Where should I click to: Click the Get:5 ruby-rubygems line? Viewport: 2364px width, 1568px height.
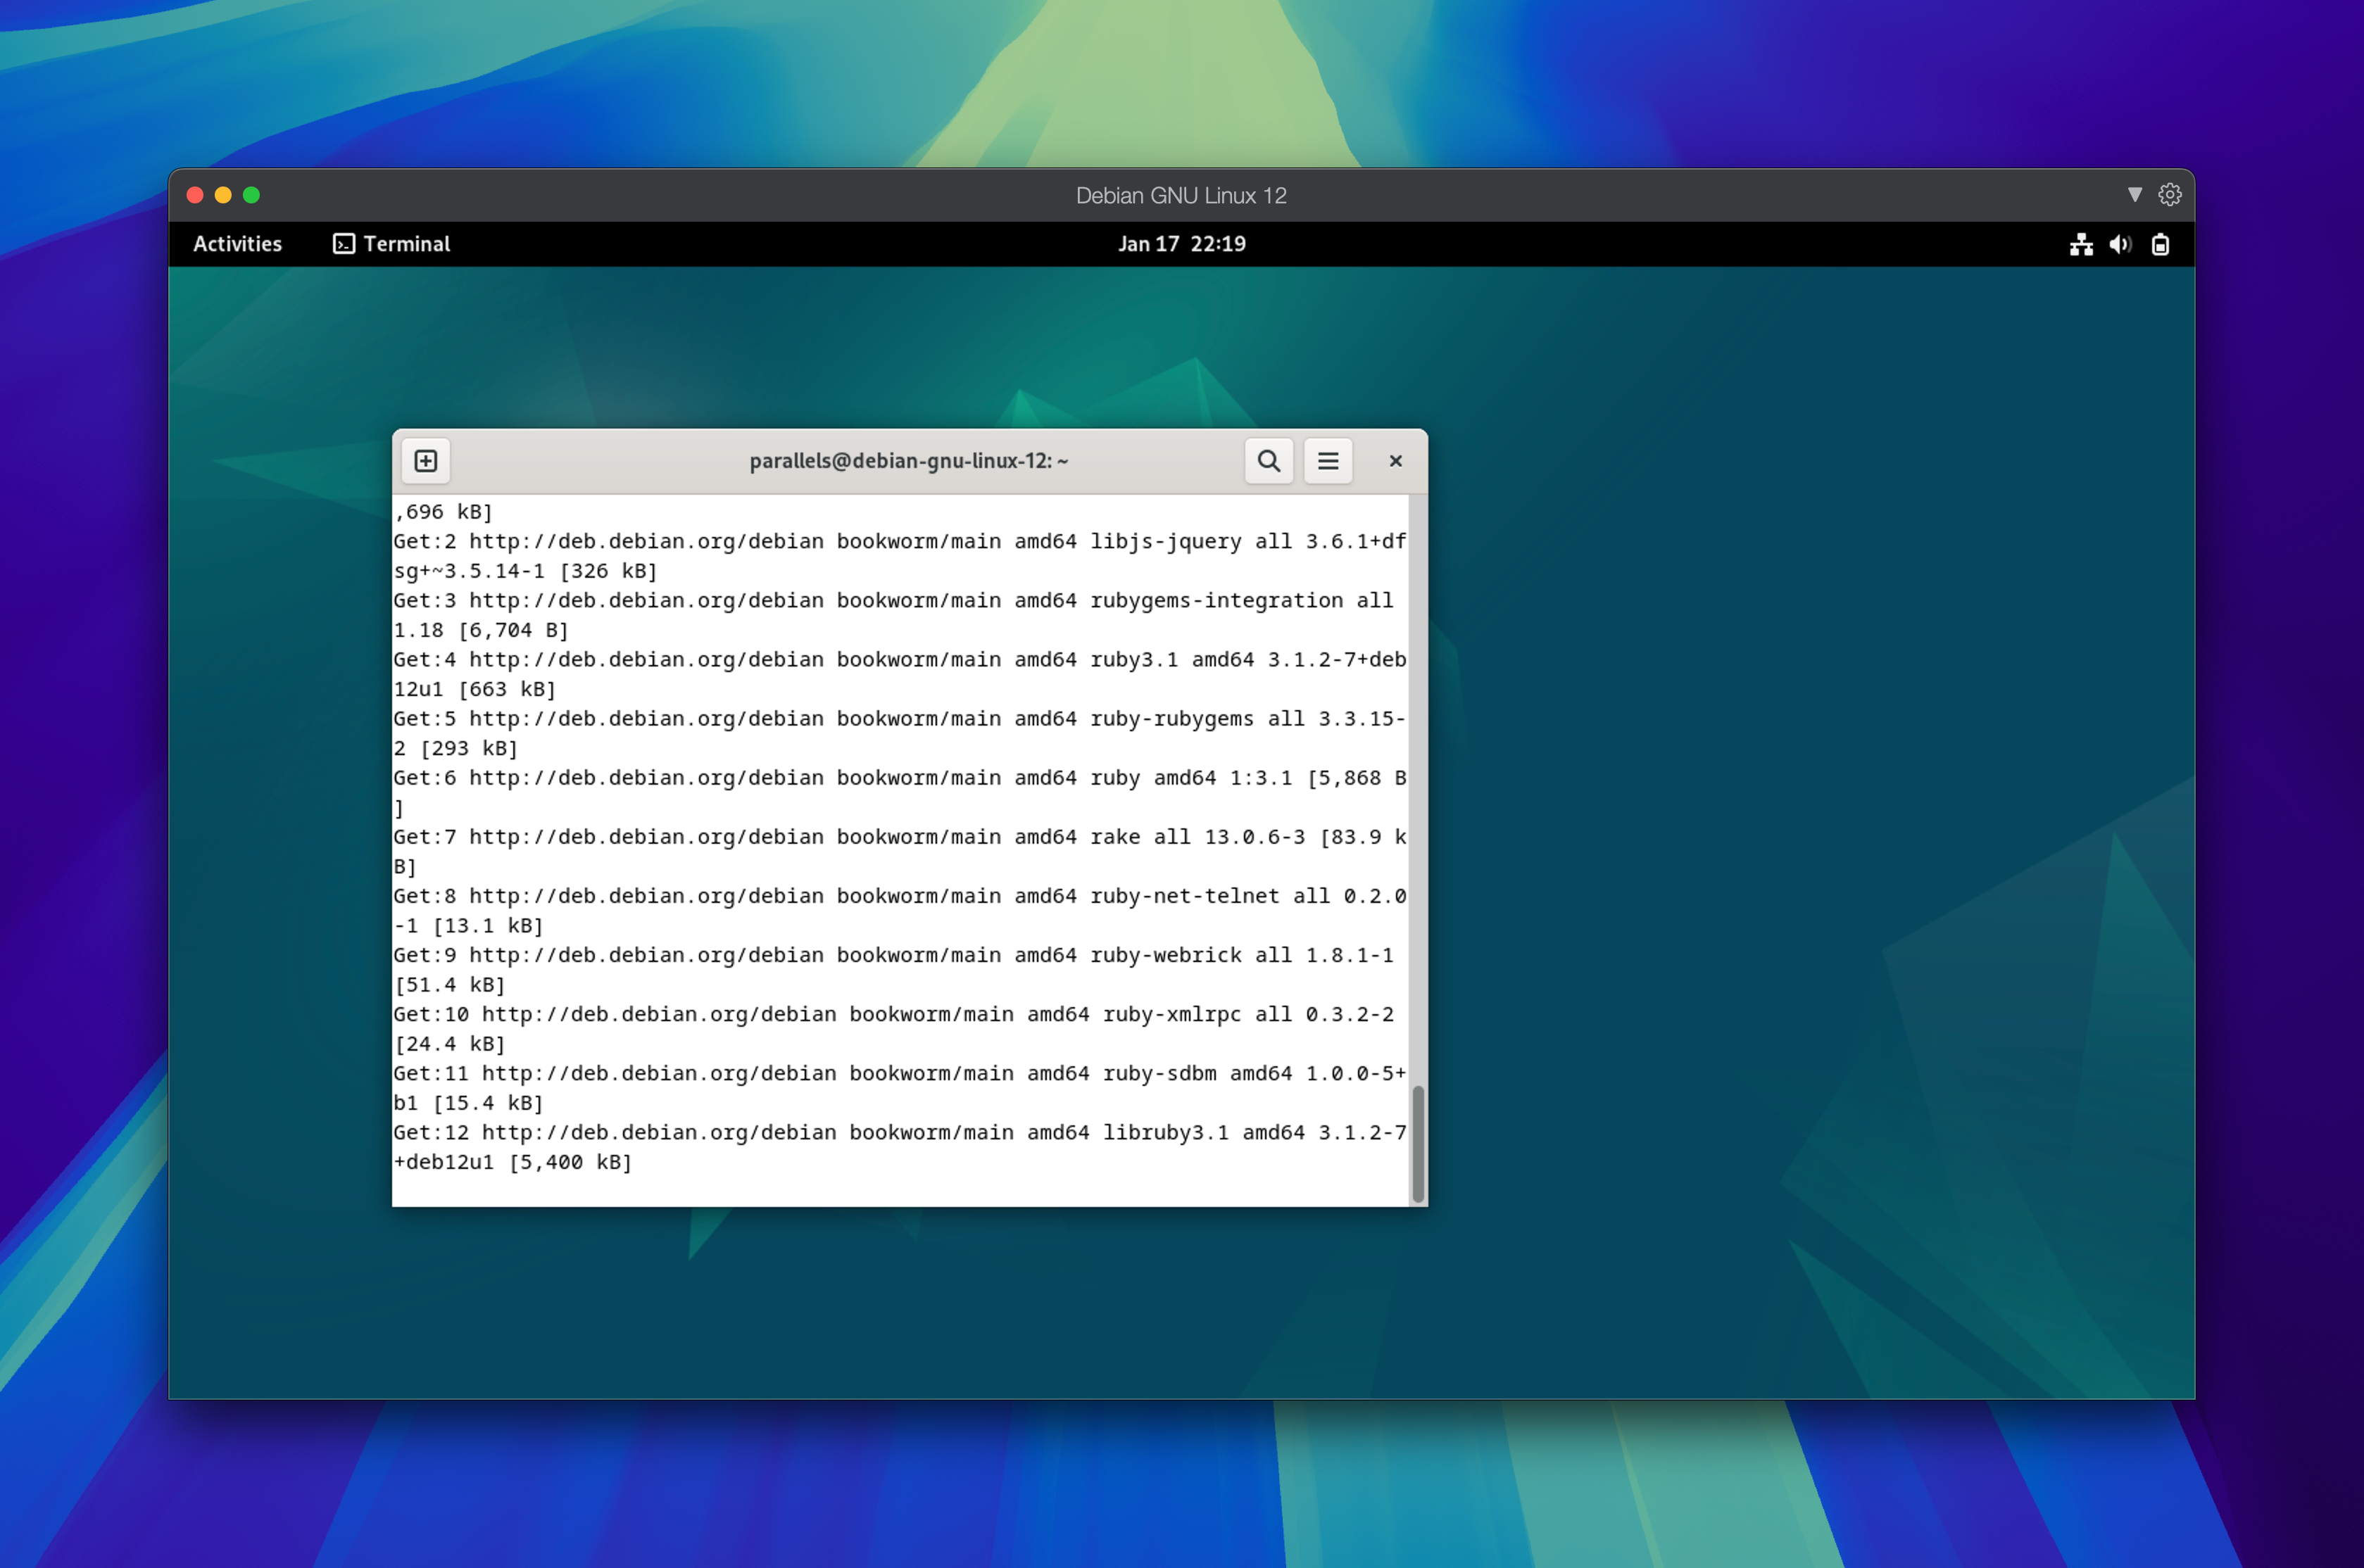pyautogui.click(x=899, y=718)
